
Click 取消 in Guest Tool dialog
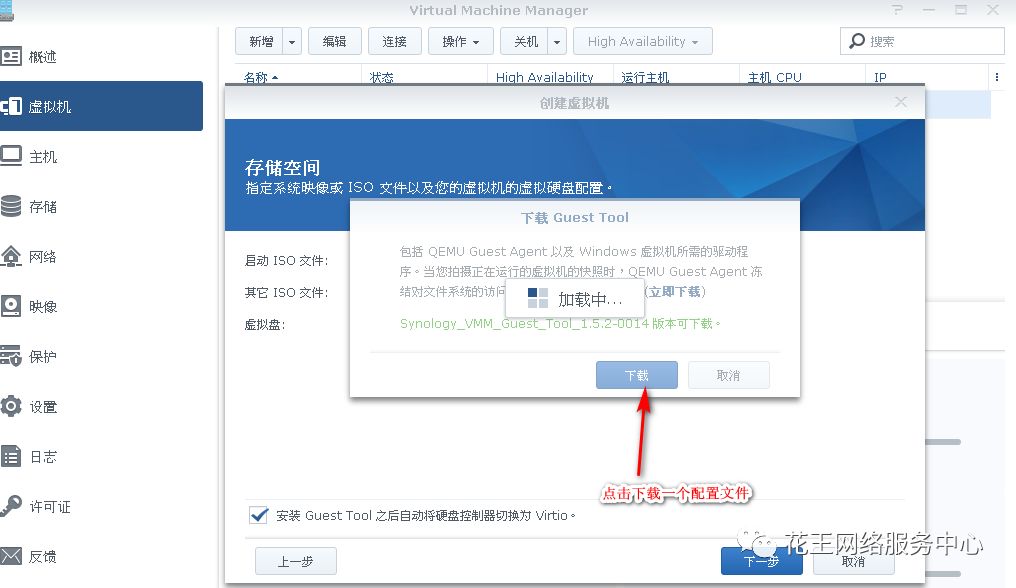[x=728, y=375]
